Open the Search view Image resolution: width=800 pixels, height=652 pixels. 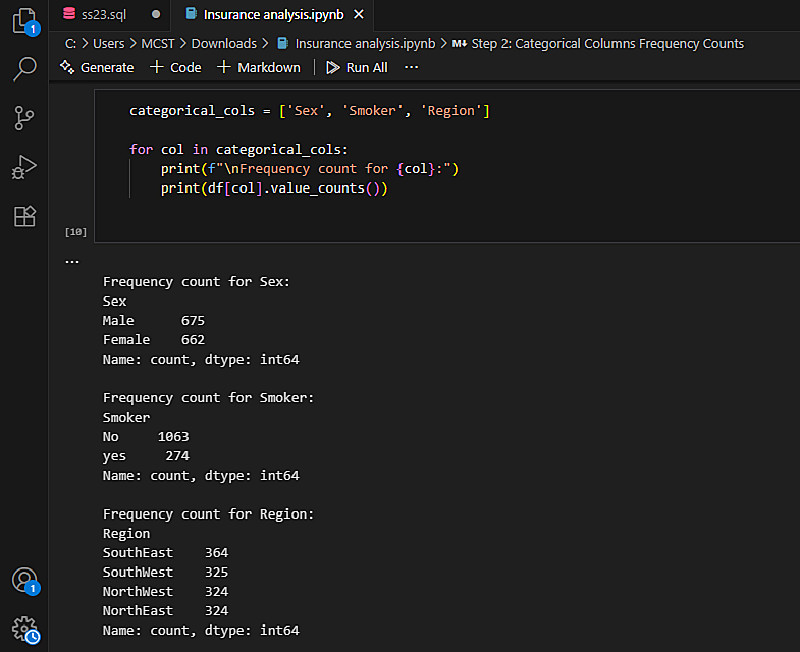pyautogui.click(x=24, y=69)
